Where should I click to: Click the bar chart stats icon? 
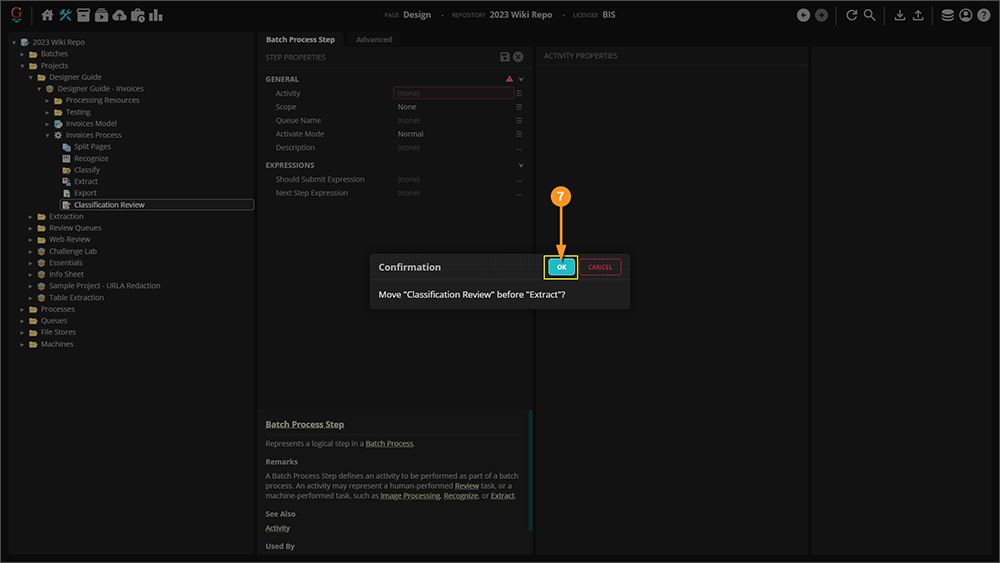155,15
